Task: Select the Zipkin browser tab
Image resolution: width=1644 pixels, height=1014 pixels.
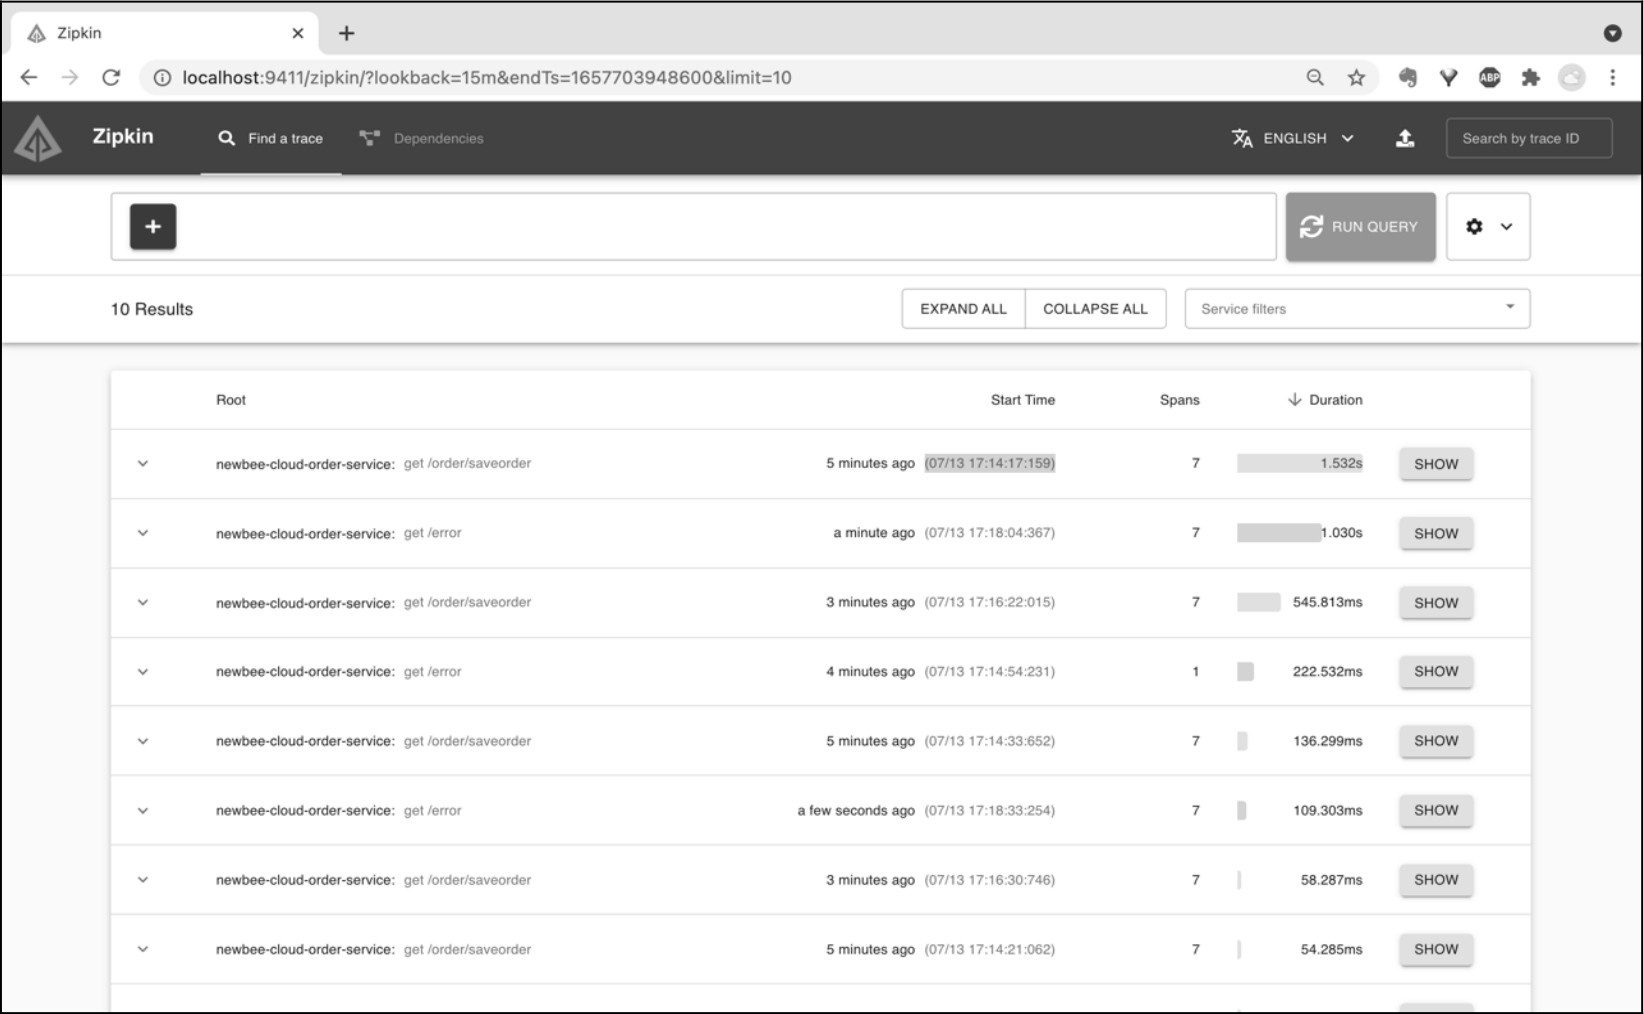Action: [x=165, y=33]
